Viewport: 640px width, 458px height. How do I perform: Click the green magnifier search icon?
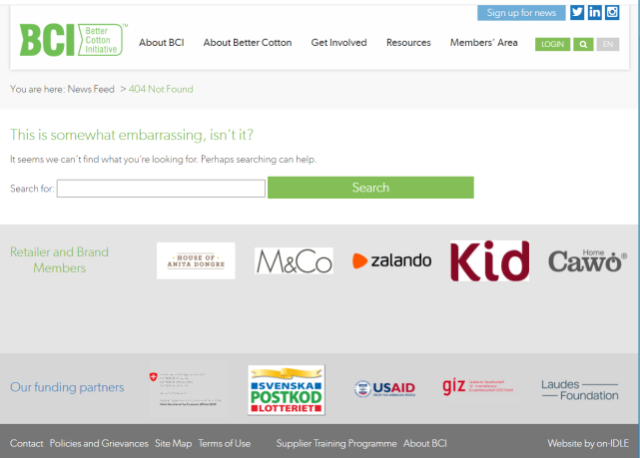(x=583, y=44)
